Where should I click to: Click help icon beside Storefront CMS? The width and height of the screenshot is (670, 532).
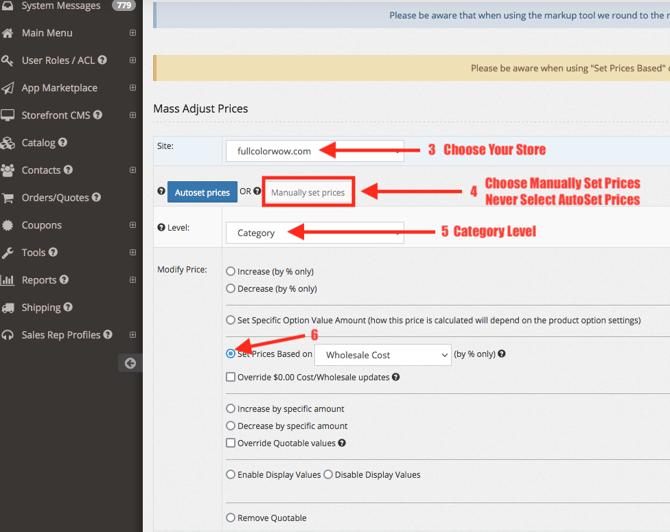point(98,115)
